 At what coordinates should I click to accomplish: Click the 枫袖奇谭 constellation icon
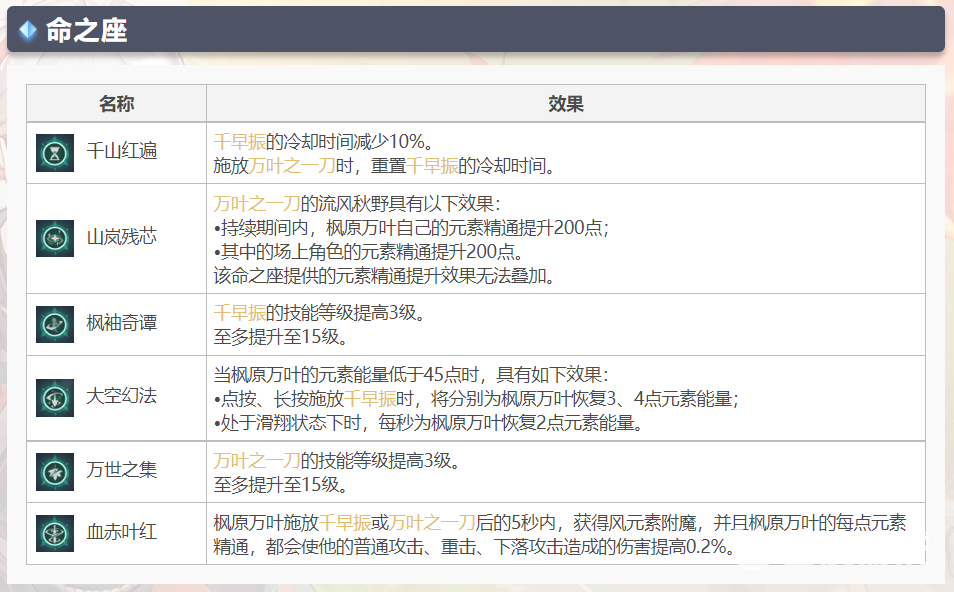coord(55,324)
